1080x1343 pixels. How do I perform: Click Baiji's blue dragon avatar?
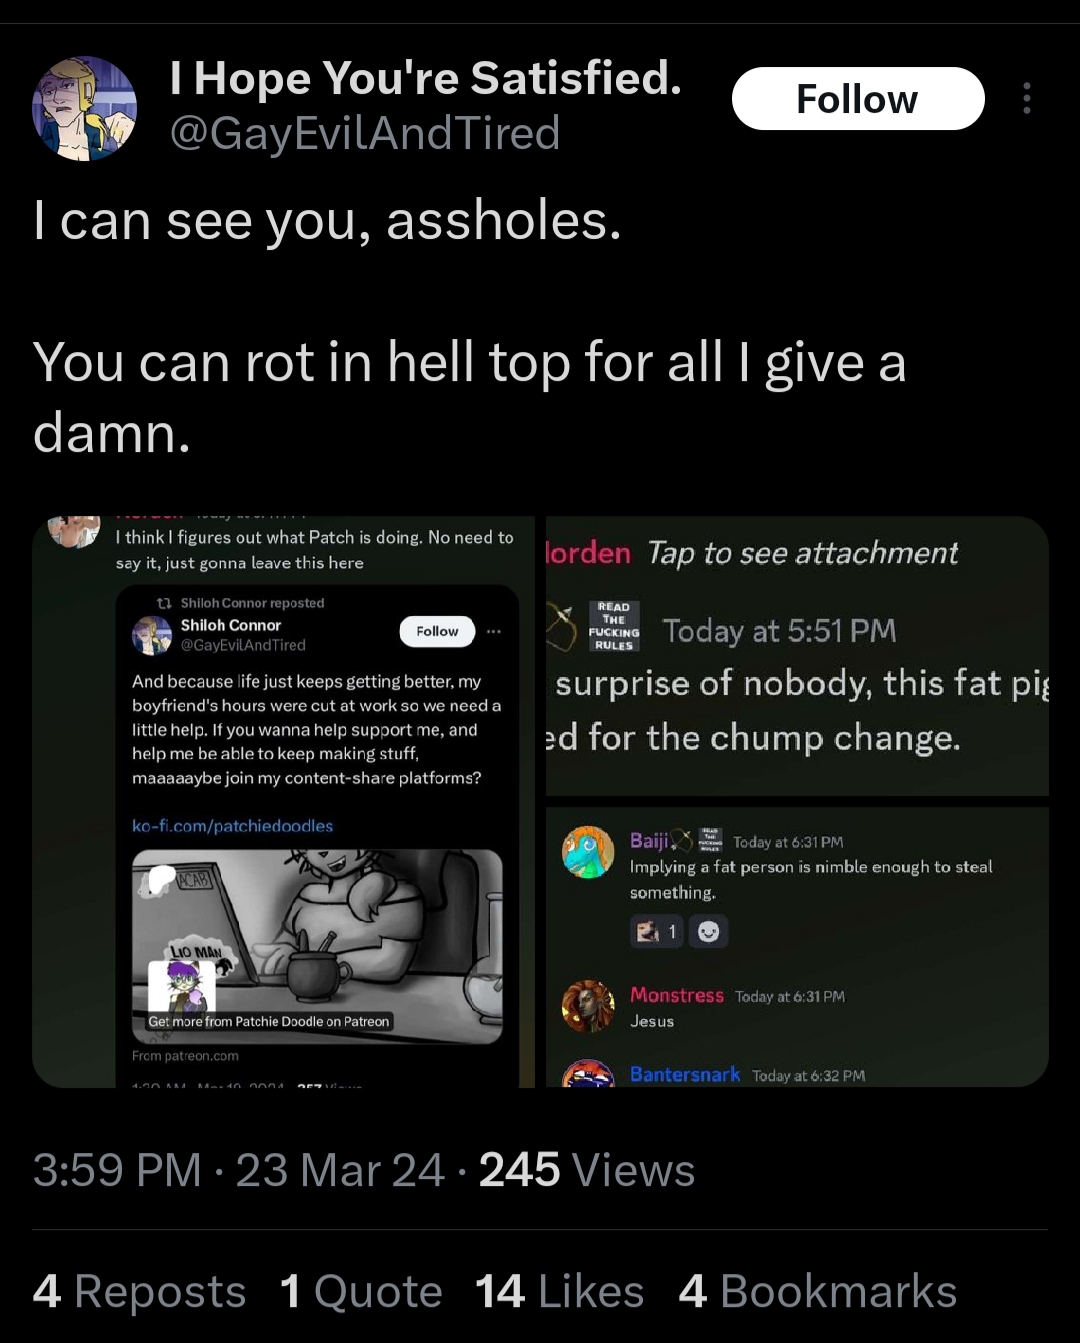point(588,852)
